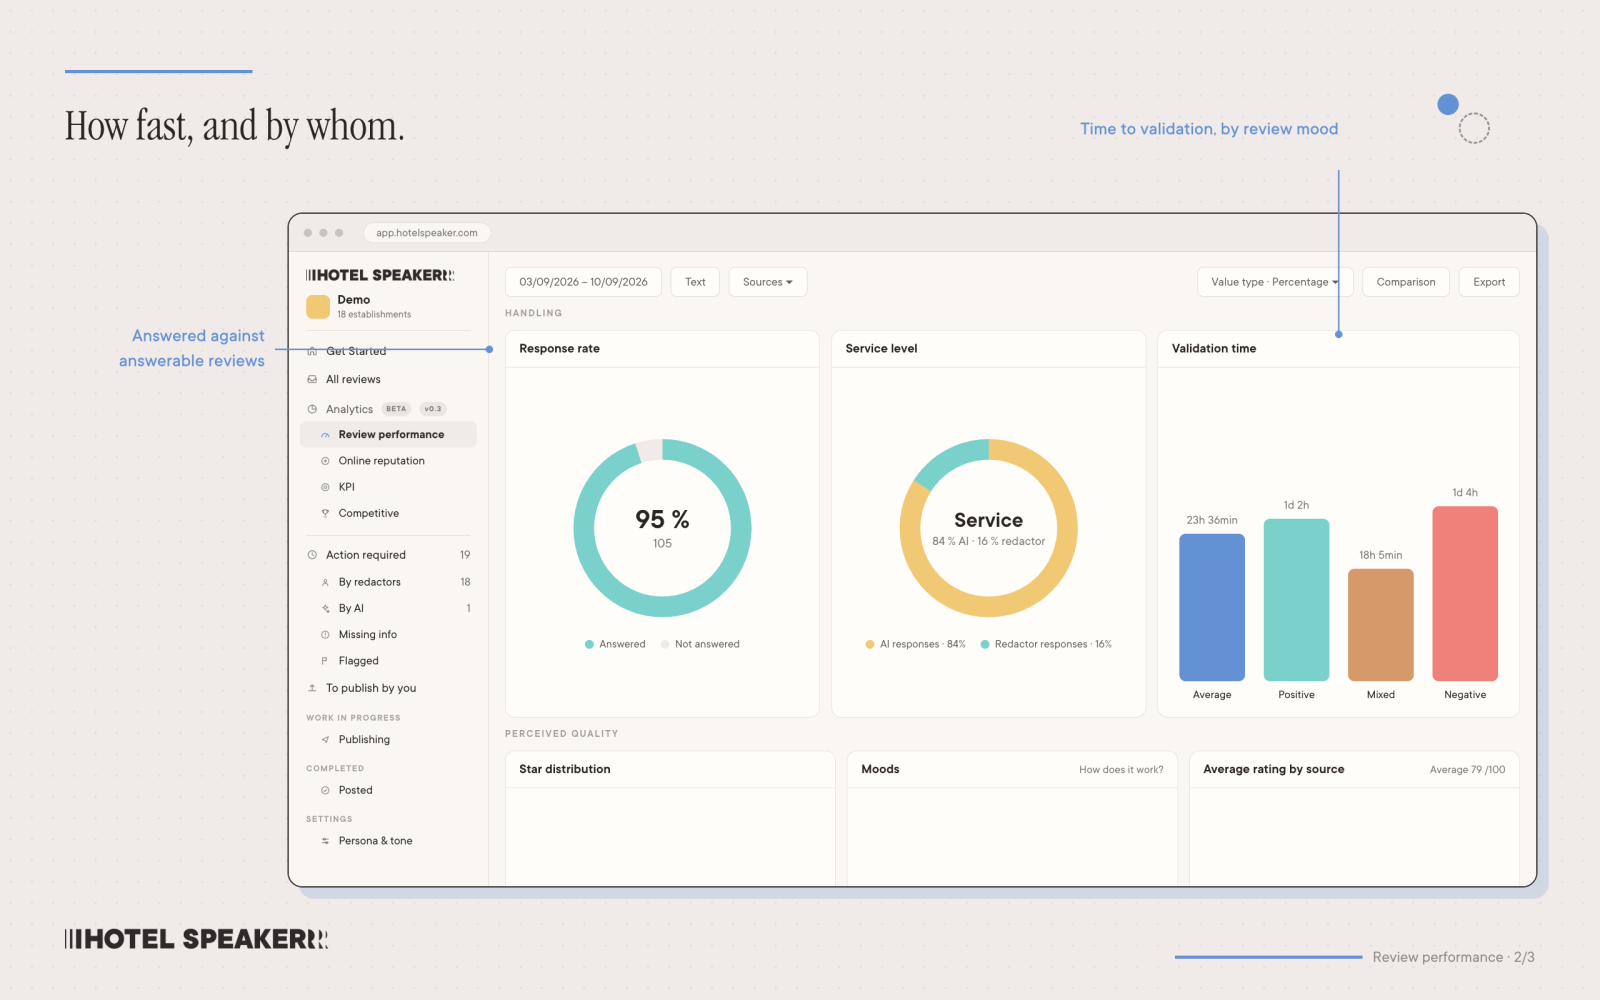Click the By redactors person icon
The height and width of the screenshot is (1000, 1600).
(x=325, y=582)
